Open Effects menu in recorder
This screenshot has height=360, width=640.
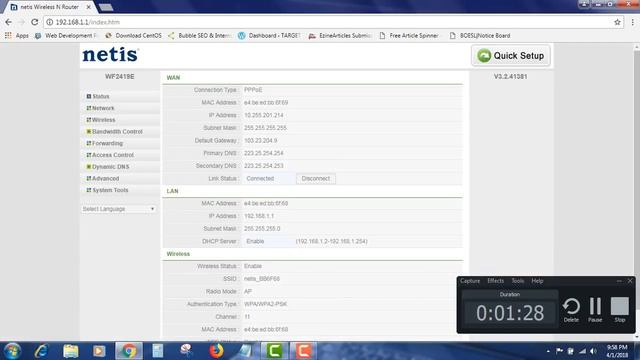point(496,281)
